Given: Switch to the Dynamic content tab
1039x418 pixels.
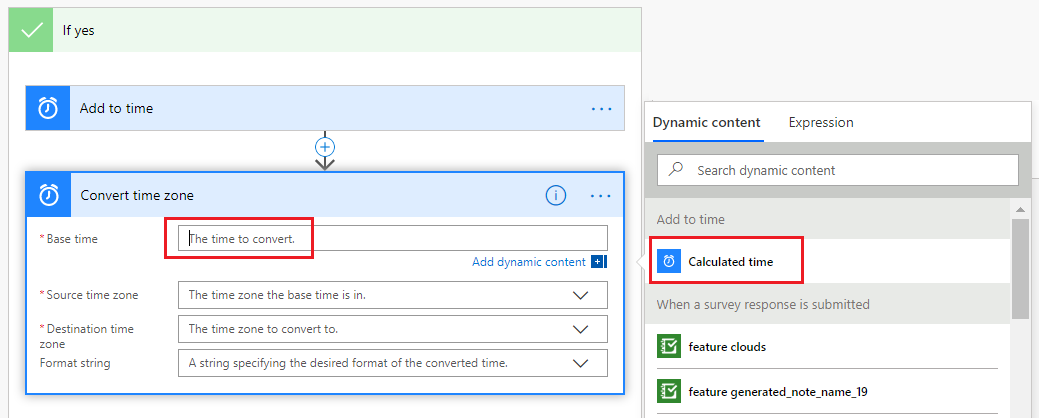Looking at the screenshot, I should 706,122.
